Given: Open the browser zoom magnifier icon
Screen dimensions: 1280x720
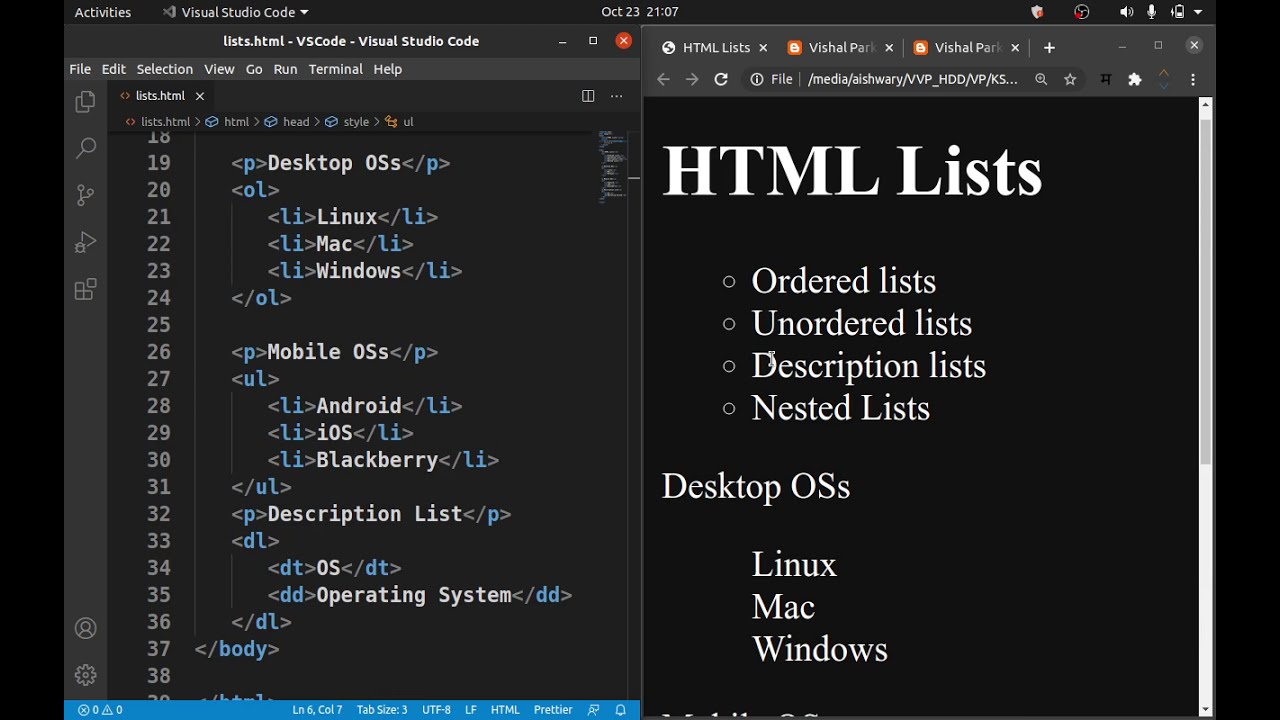Looking at the screenshot, I should [1041, 79].
